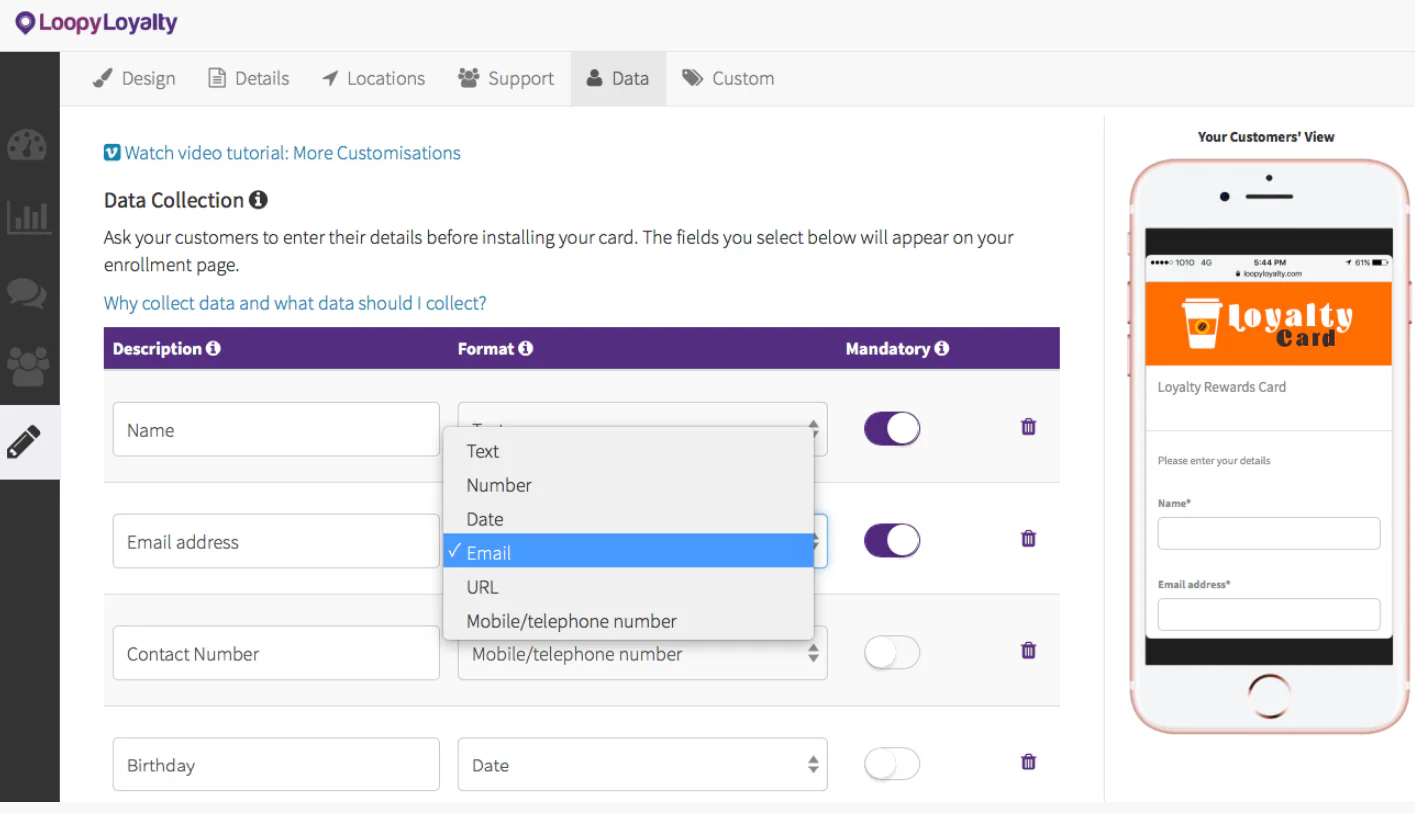Switch to the Support tab
The width and height of the screenshot is (1415, 813).
[x=506, y=78]
